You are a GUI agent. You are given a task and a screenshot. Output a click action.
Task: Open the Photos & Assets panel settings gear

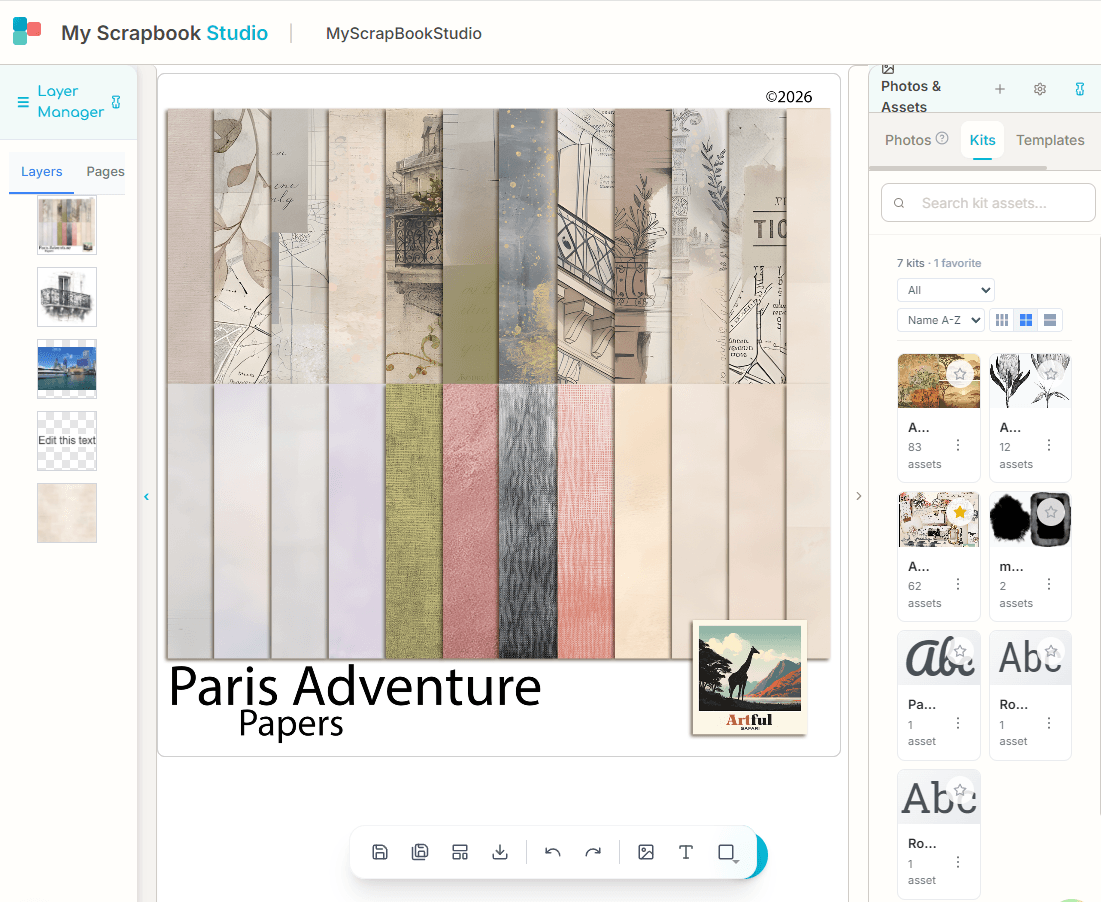tap(1039, 89)
